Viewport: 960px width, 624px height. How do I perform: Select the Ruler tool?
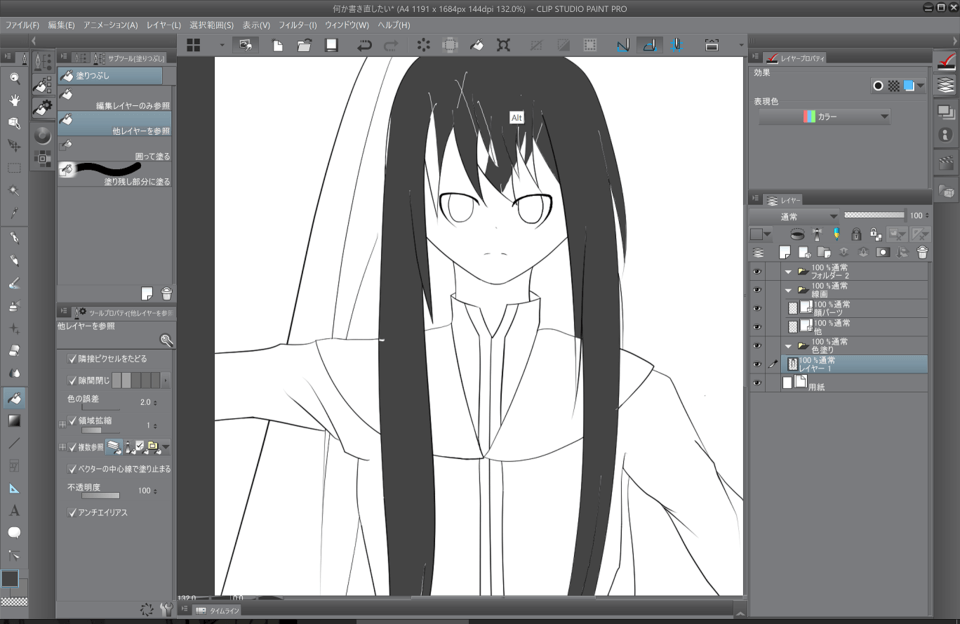coord(14,488)
